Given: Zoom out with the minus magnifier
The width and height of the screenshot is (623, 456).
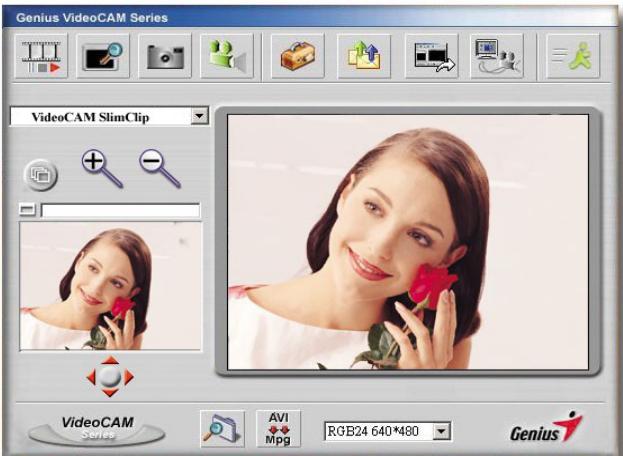Looking at the screenshot, I should 160,168.
